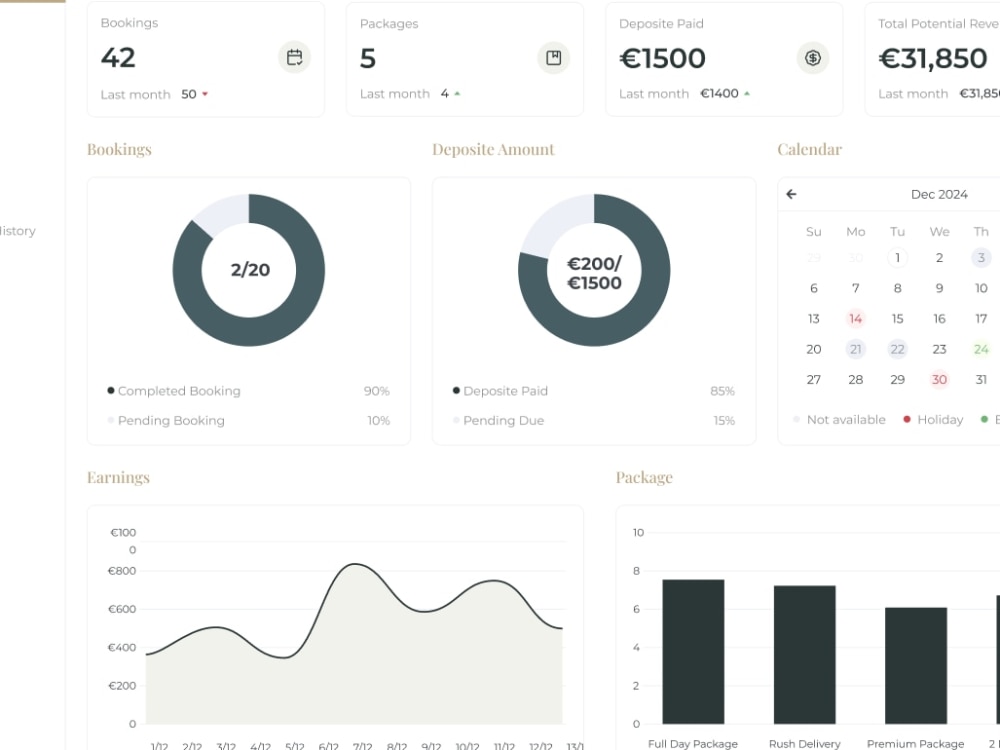Click the Premium Package bar

(x=916, y=666)
